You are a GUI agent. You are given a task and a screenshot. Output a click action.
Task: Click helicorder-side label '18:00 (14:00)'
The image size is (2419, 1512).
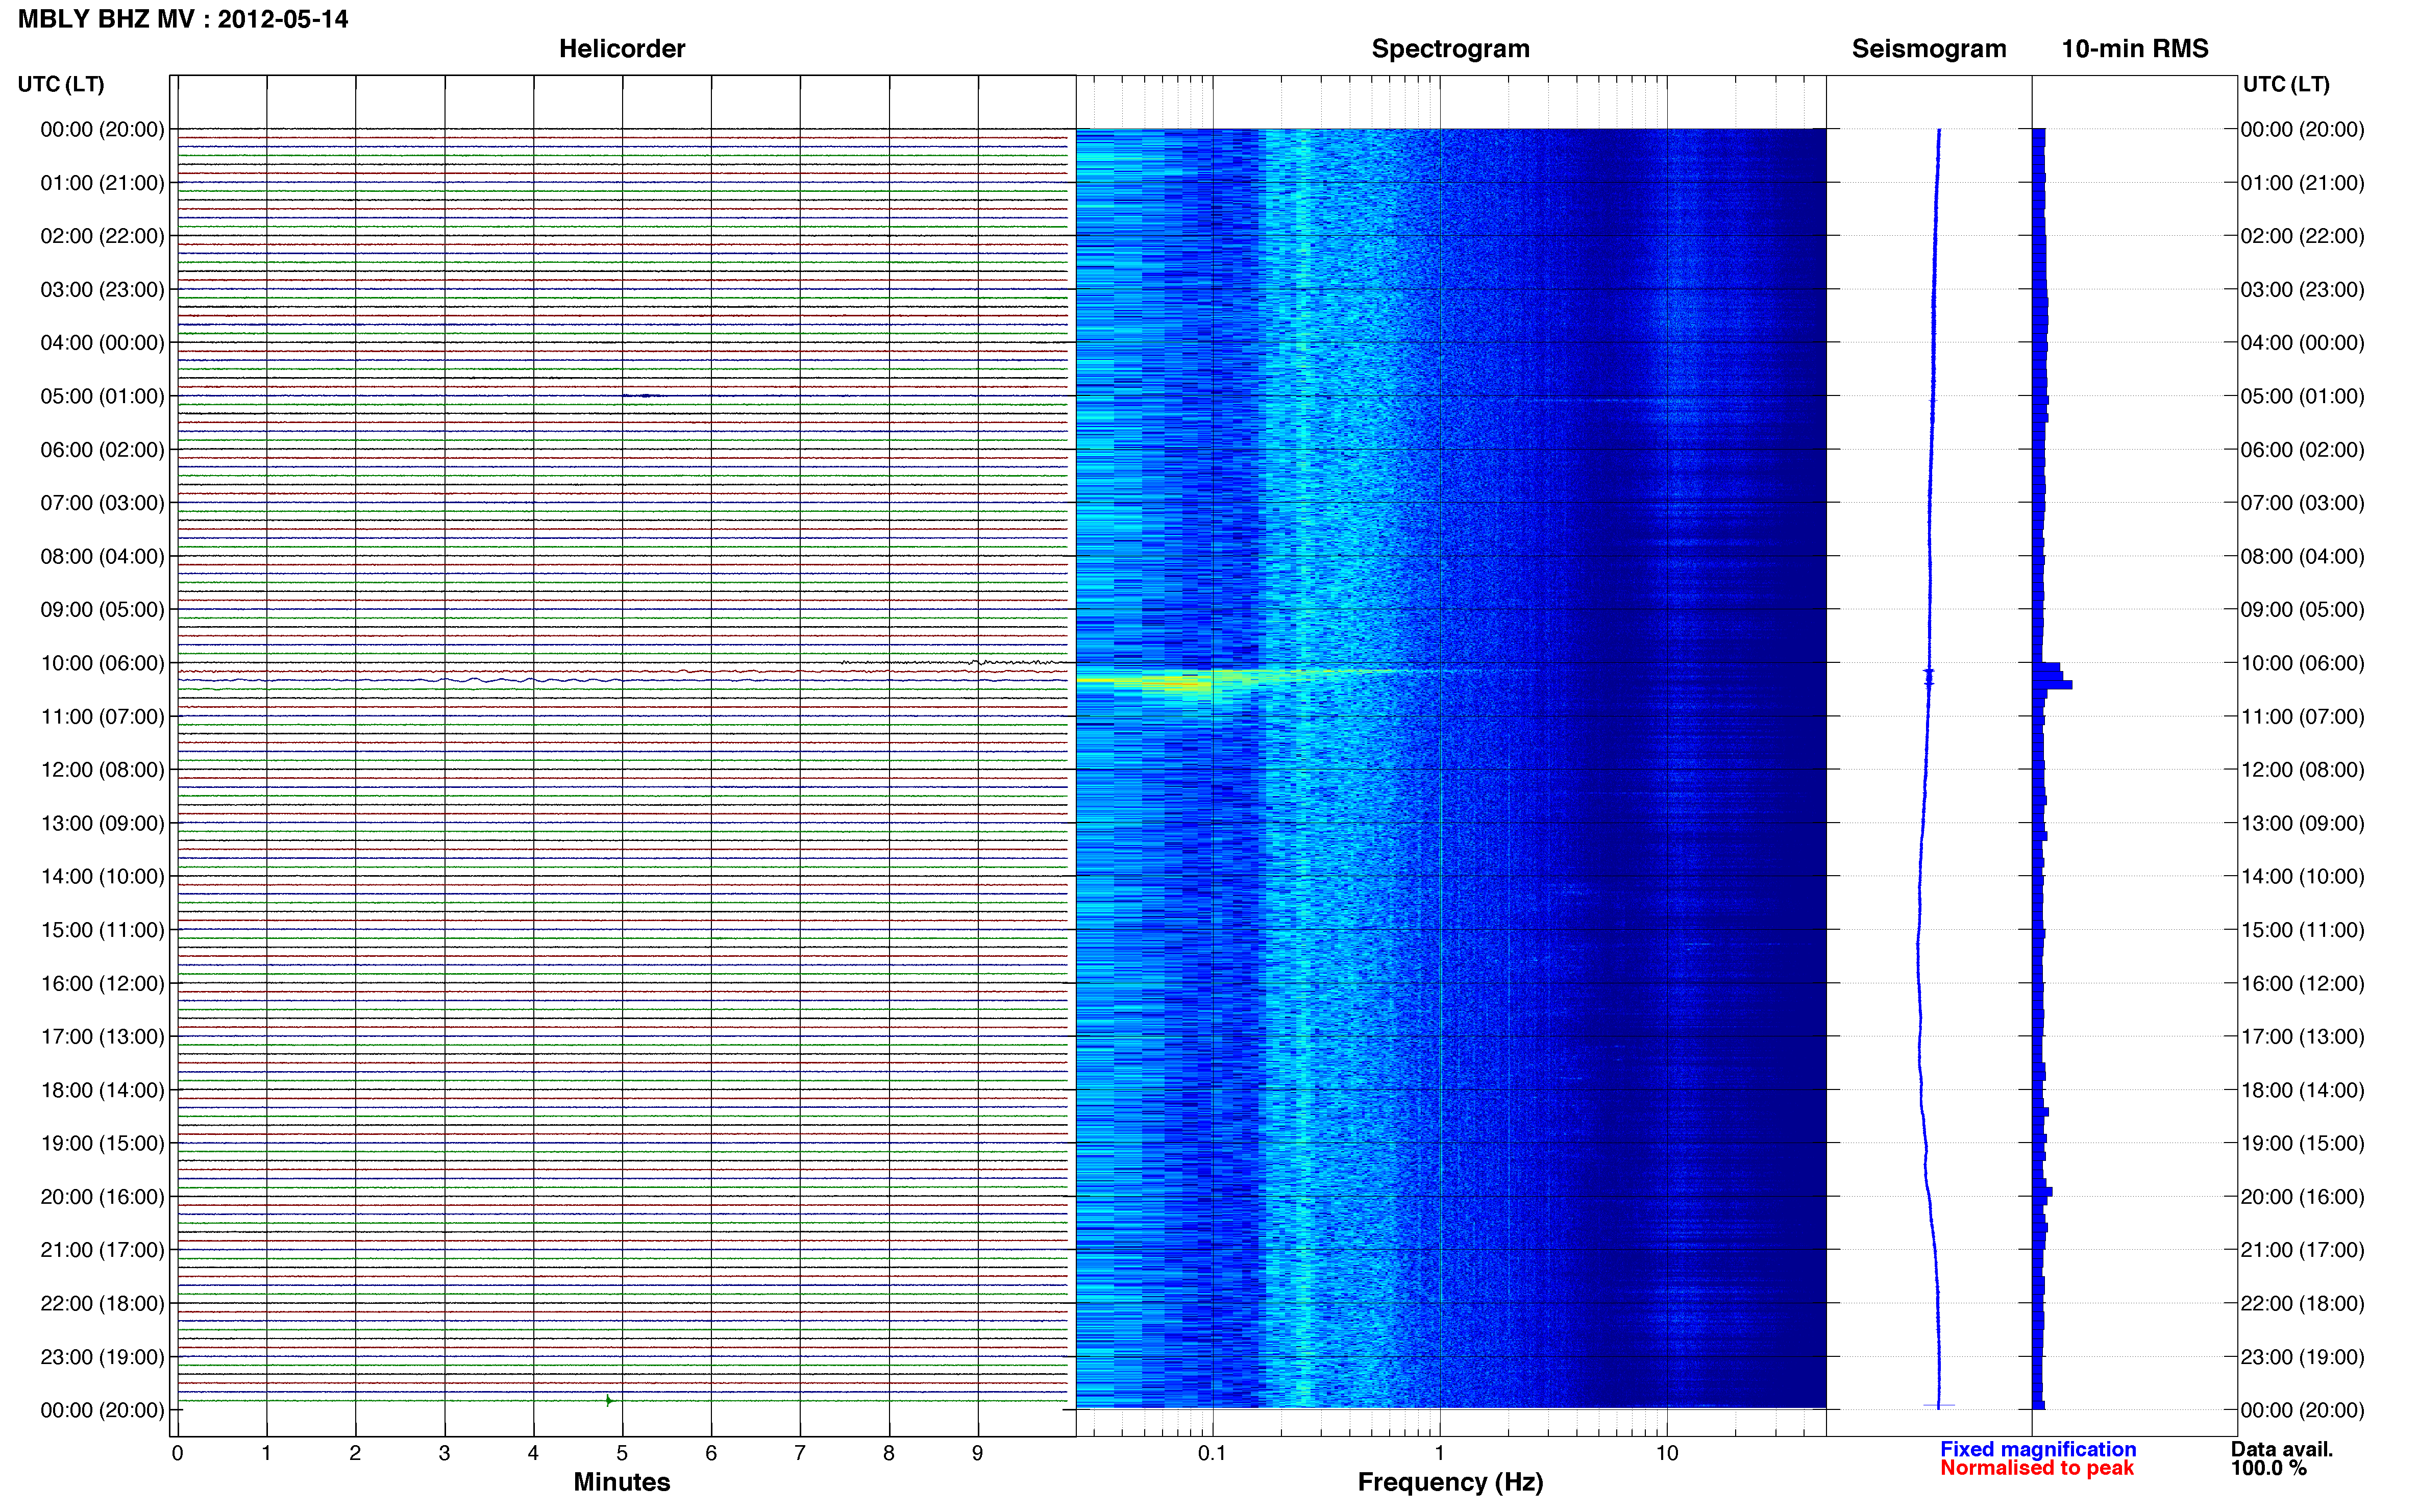[102, 1090]
